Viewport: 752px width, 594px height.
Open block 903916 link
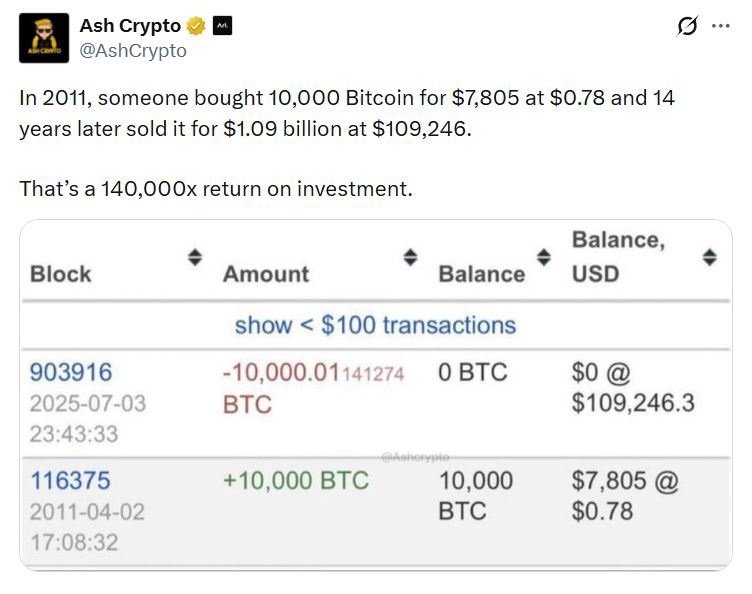click(x=71, y=373)
